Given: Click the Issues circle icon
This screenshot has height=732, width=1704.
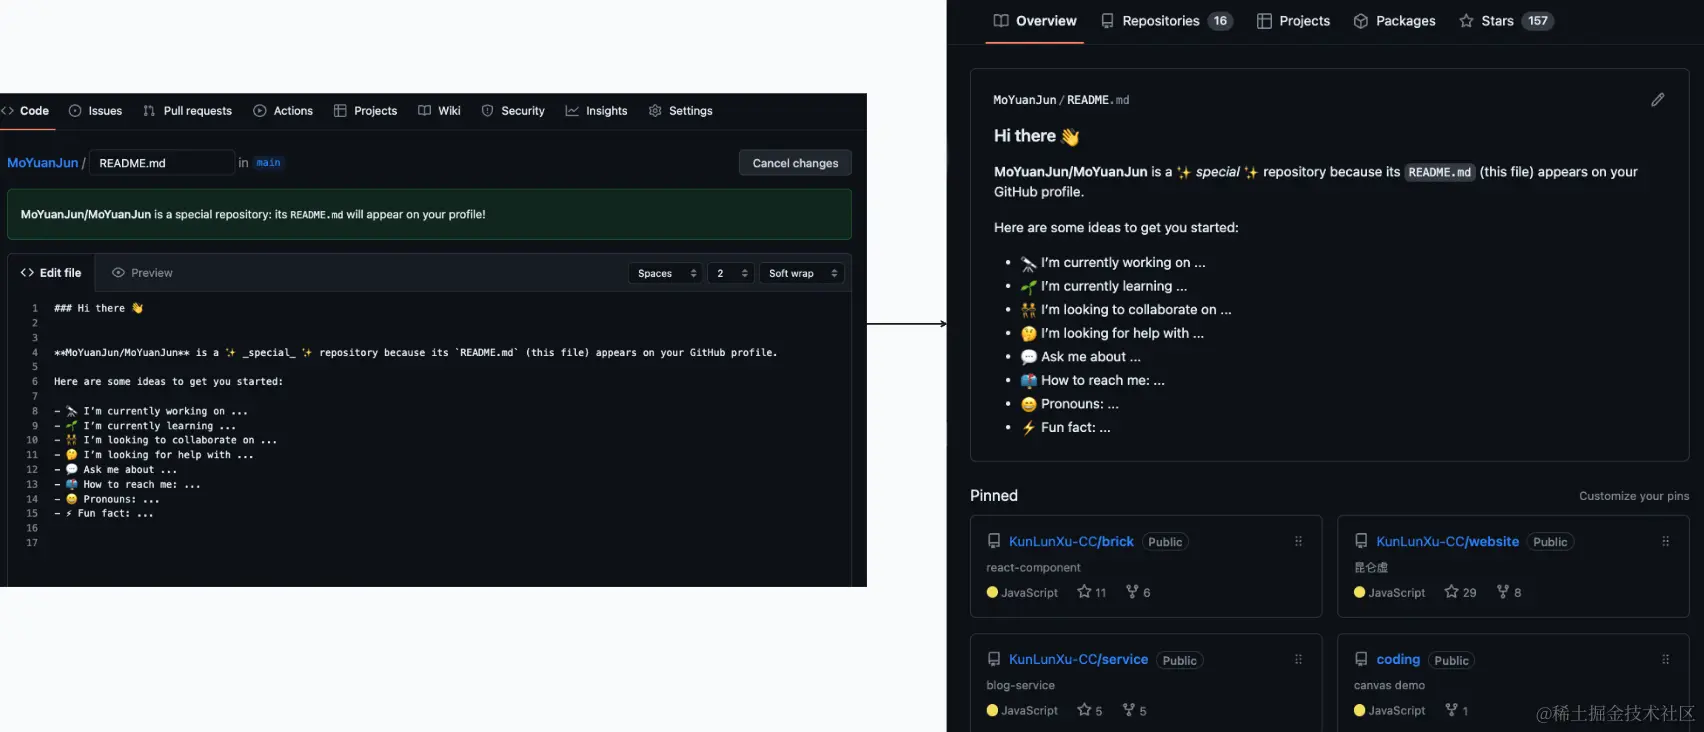Looking at the screenshot, I should pos(75,111).
